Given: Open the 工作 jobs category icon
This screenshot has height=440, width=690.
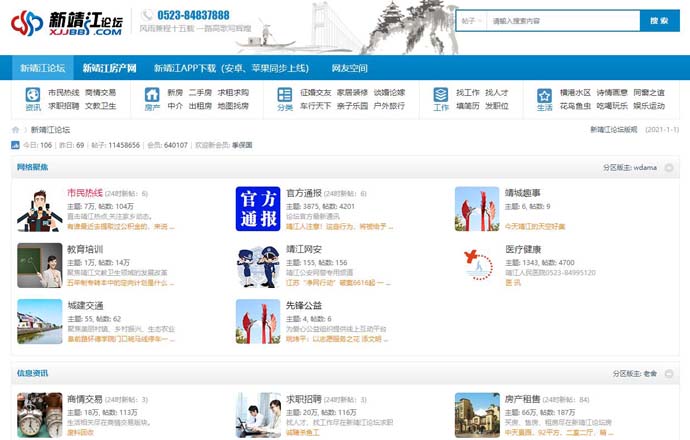Looking at the screenshot, I should (441, 99).
